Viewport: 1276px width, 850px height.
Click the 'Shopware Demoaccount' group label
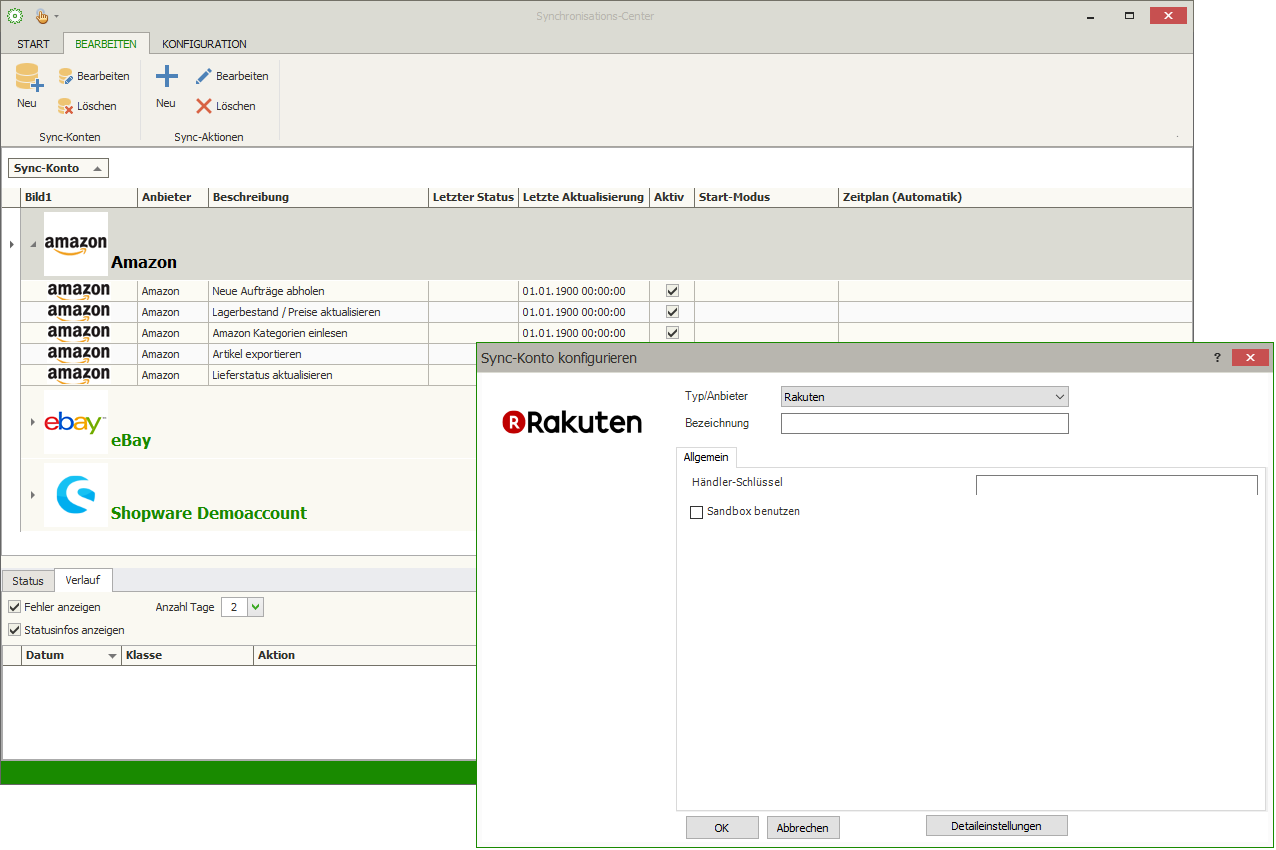(x=209, y=513)
